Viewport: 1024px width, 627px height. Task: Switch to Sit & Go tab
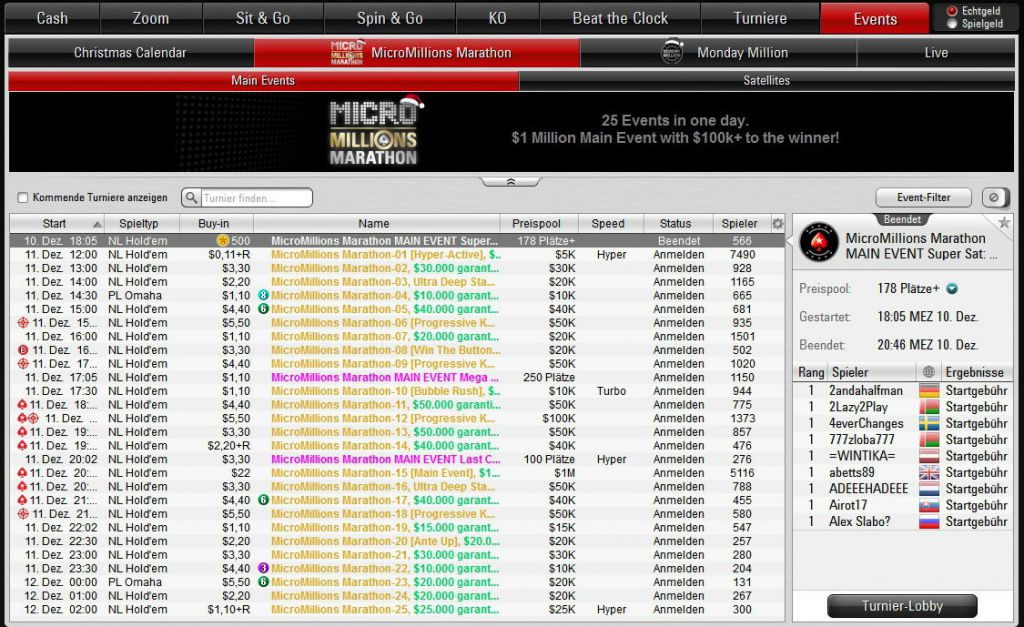pos(263,18)
